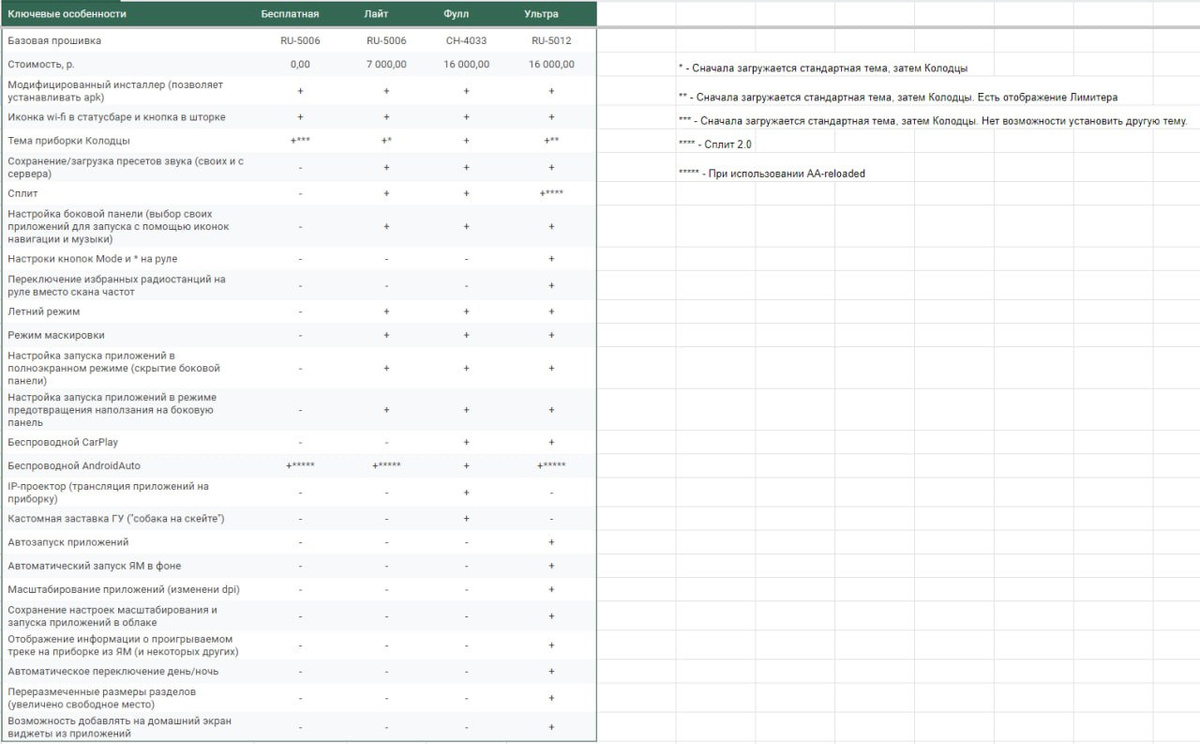The image size is (1200, 744).
Task: Select the "Автозапуск приложений" row label
Action: (68, 542)
